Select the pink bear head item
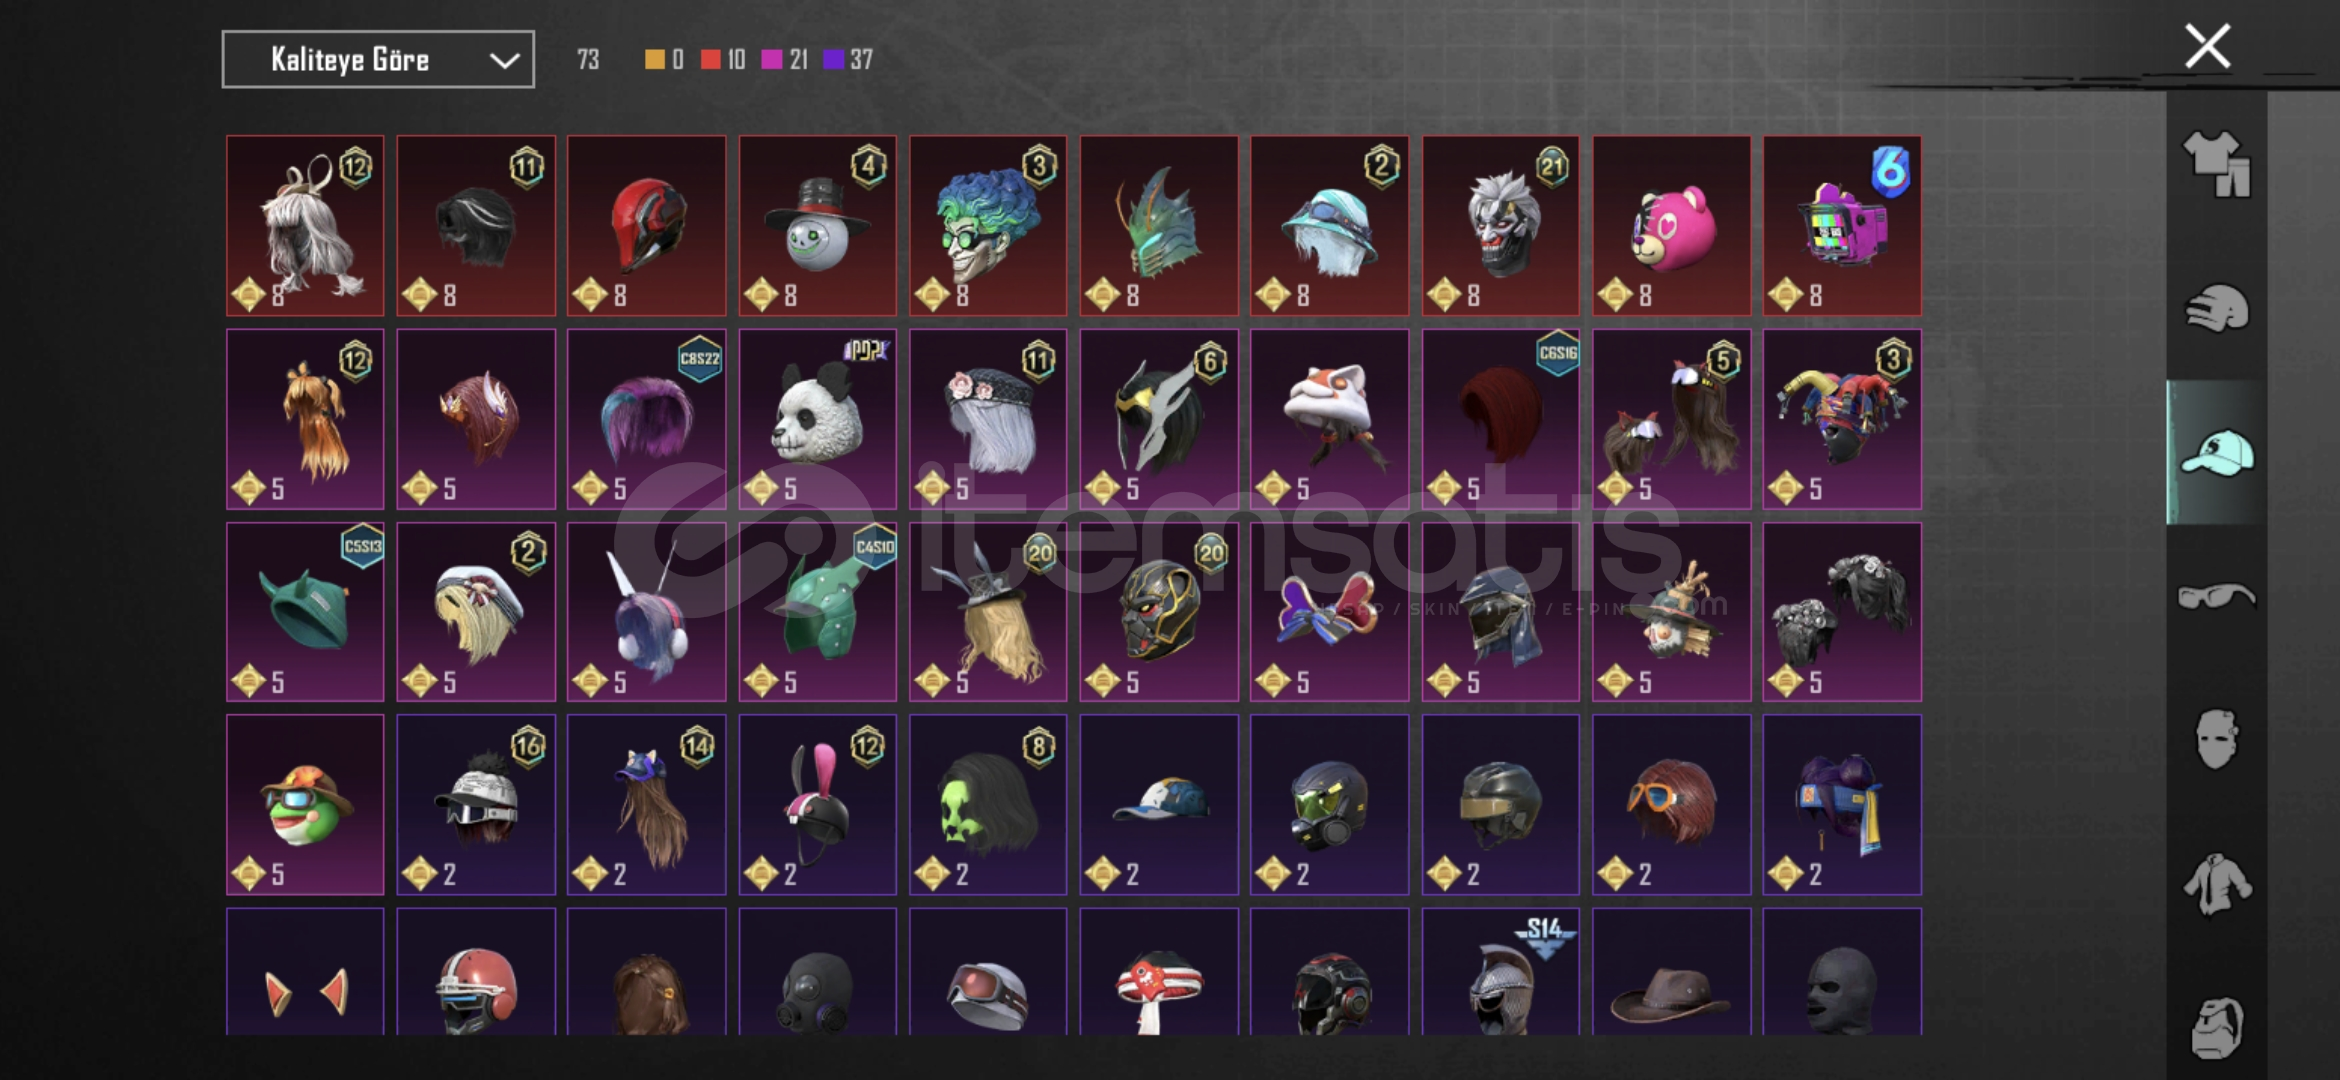This screenshot has width=2340, height=1080. click(x=1671, y=226)
